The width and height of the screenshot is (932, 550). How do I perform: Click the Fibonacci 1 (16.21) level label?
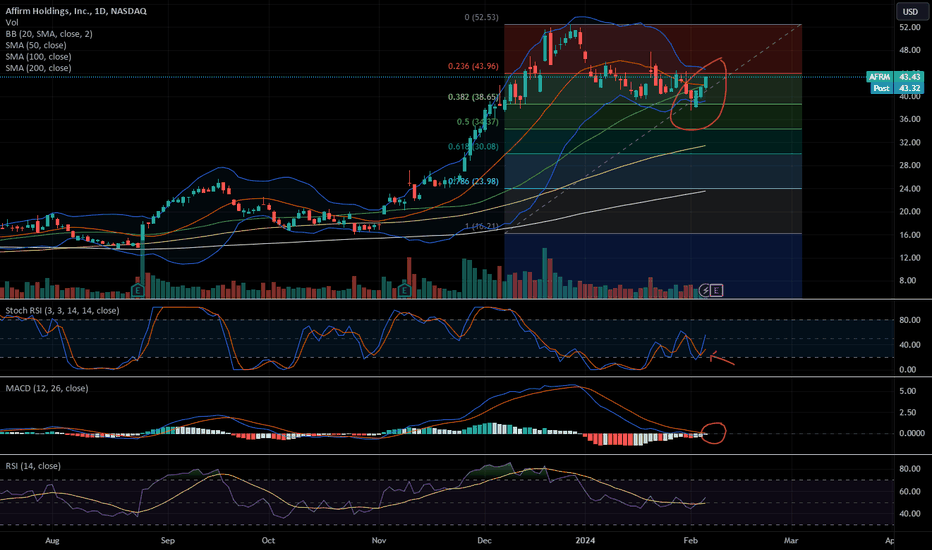[x=481, y=227]
